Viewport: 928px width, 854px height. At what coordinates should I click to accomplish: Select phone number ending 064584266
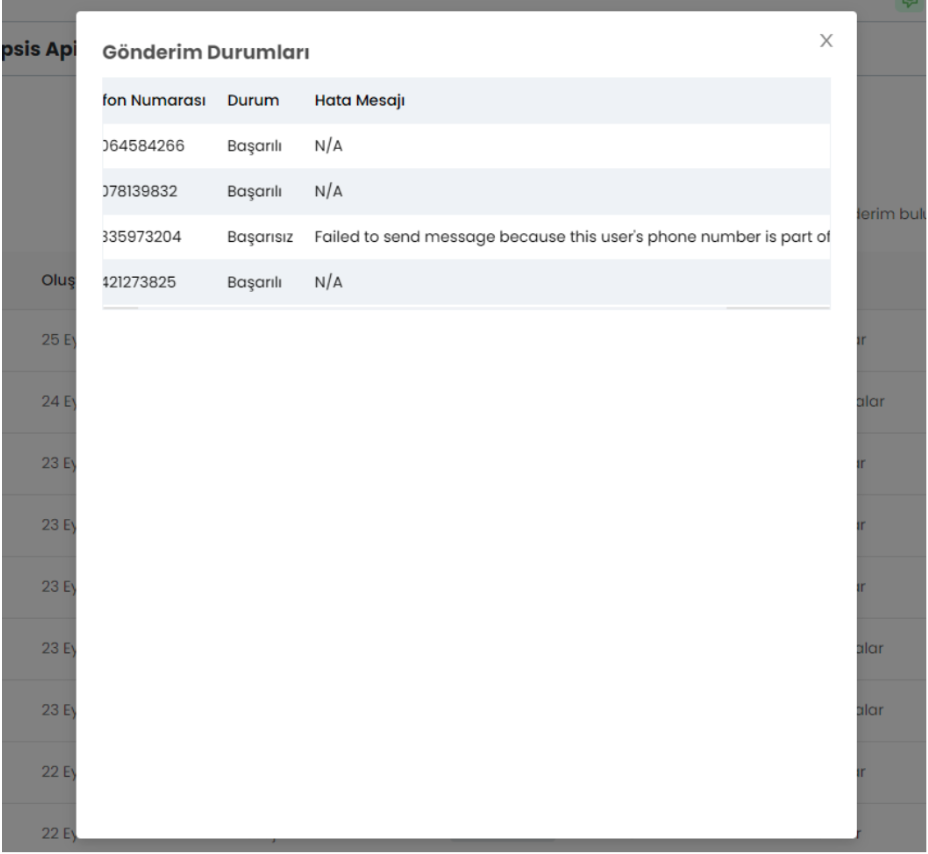click(x=143, y=146)
